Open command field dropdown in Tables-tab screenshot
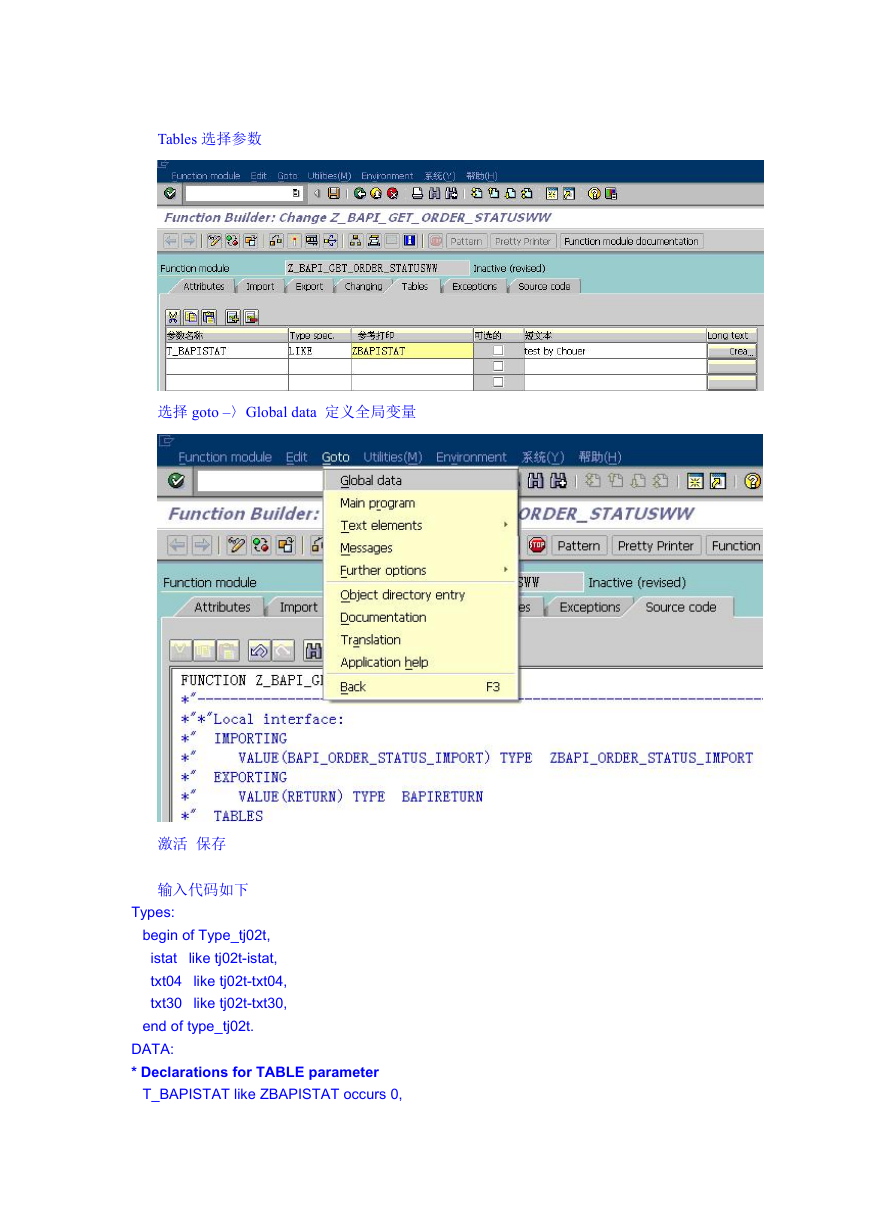 [295, 193]
